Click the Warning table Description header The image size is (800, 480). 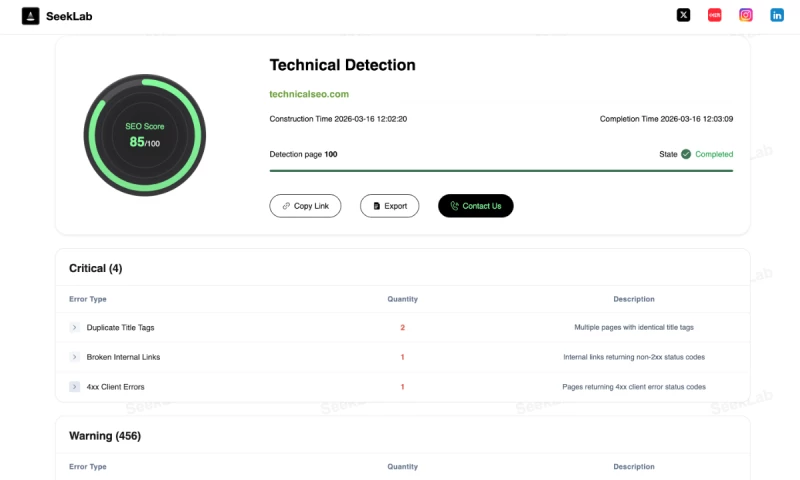pyautogui.click(x=634, y=467)
